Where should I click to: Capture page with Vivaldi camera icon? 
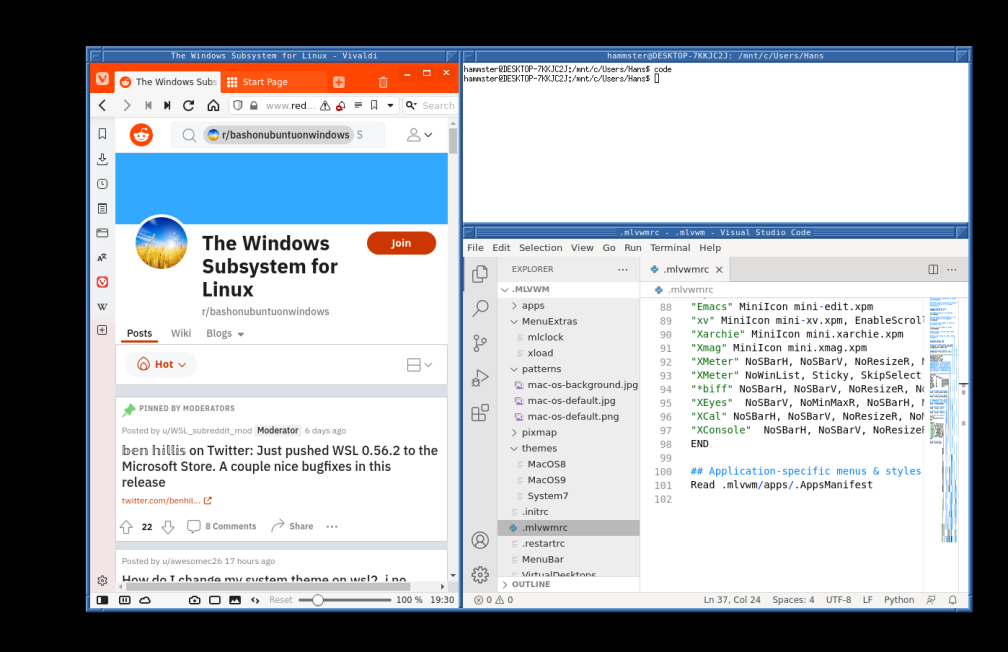tap(194, 600)
